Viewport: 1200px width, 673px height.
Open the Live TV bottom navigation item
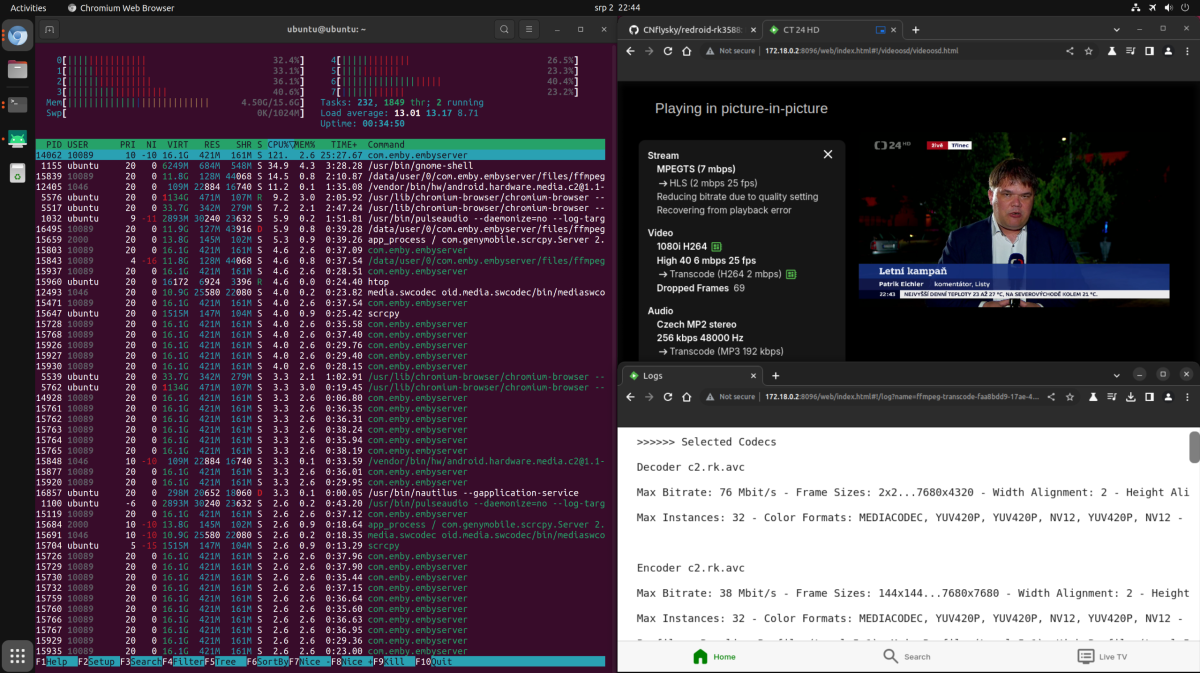point(1101,656)
